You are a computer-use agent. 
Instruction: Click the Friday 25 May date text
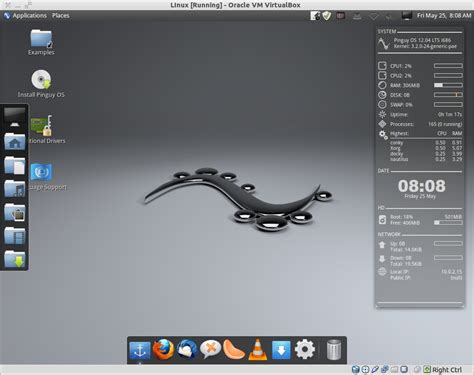coord(420,196)
